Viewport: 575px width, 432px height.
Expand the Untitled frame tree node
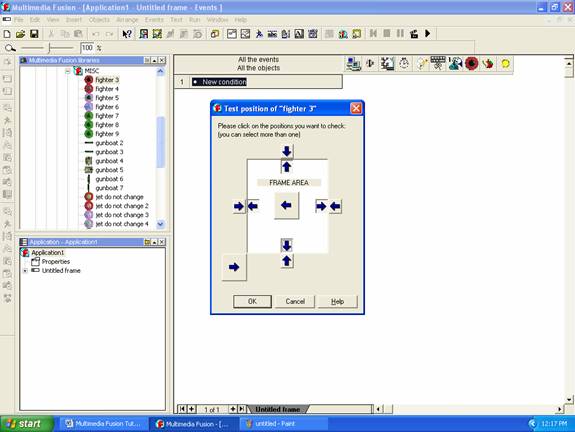point(25,271)
